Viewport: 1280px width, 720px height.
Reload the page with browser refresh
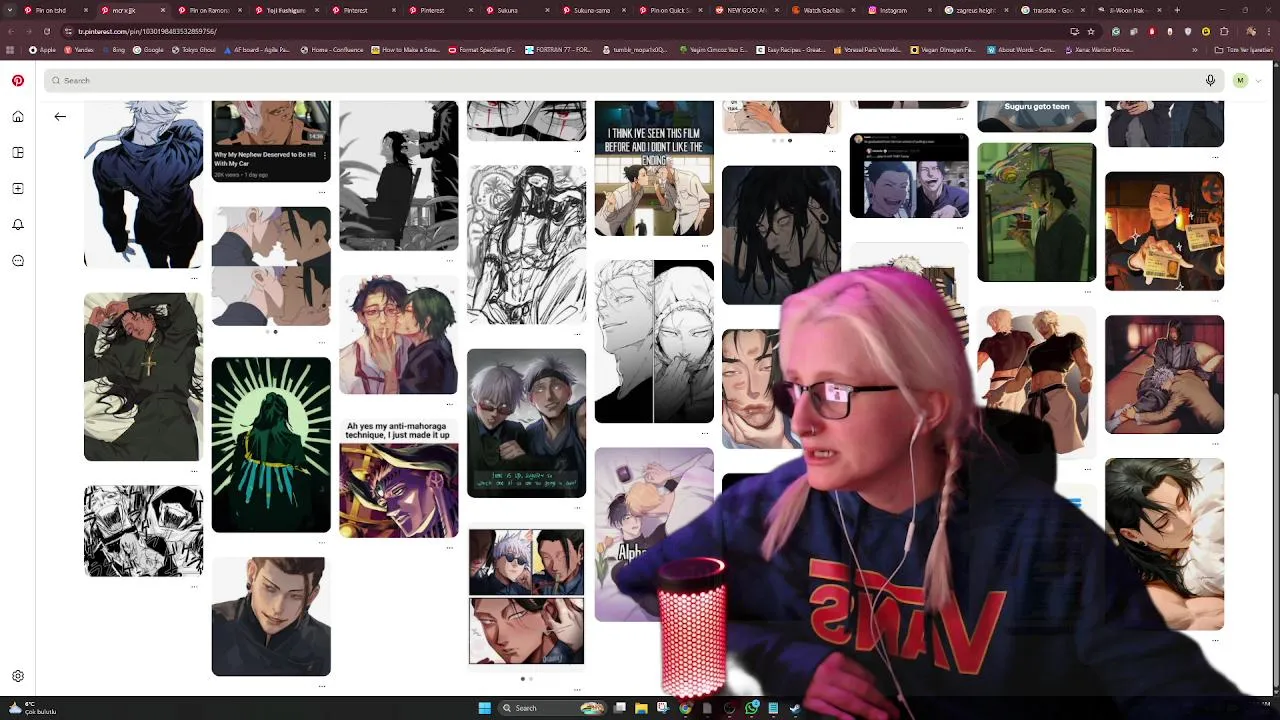tap(47, 31)
